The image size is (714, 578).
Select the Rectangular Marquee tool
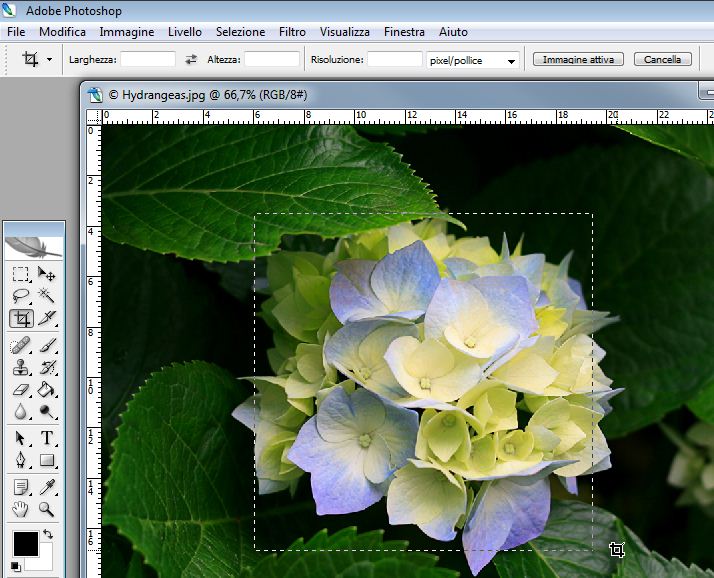(20, 274)
